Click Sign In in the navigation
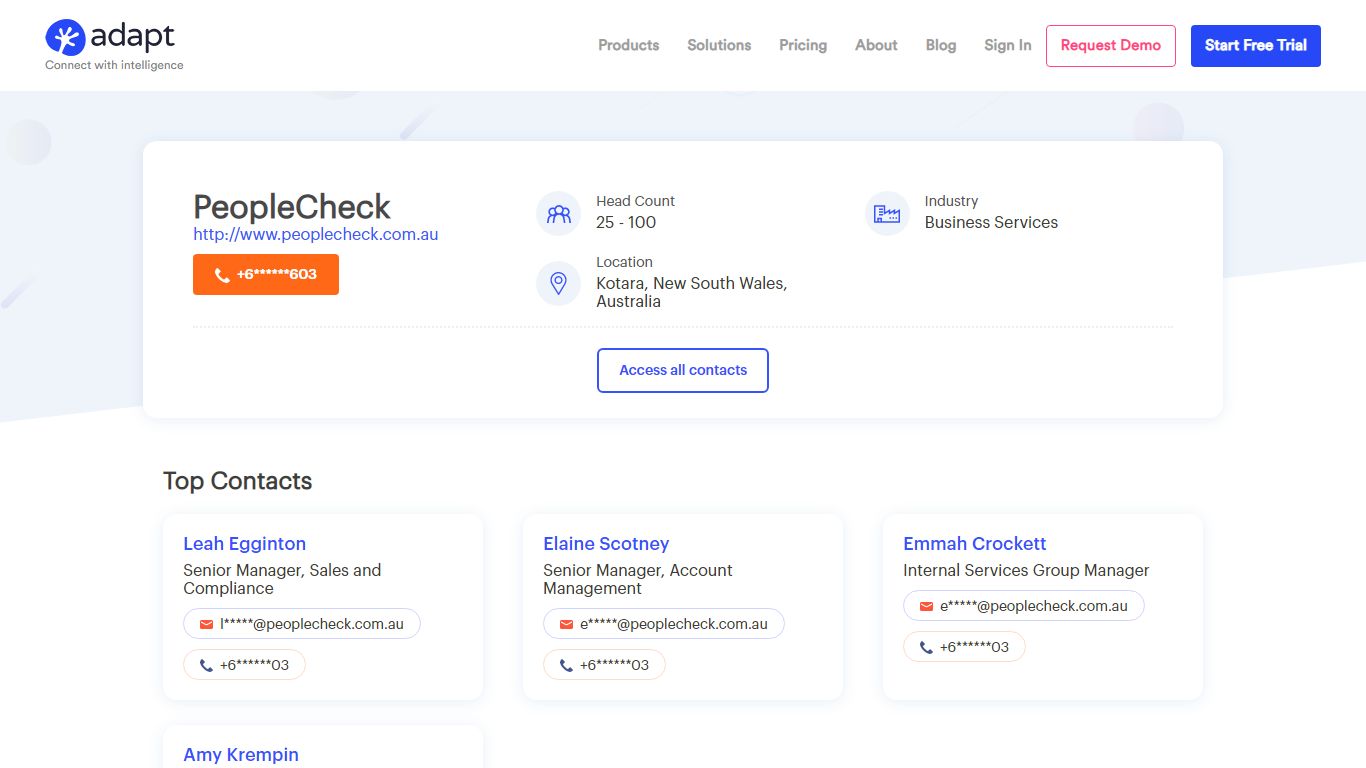Image resolution: width=1366 pixels, height=768 pixels. tap(1007, 45)
